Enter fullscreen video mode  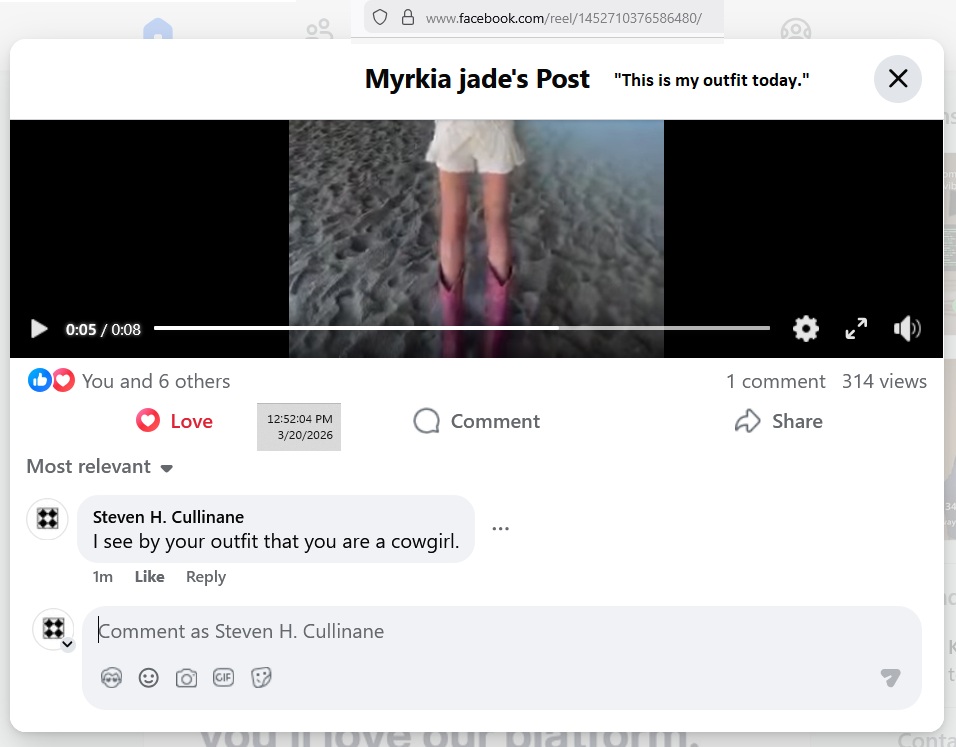[x=856, y=329]
